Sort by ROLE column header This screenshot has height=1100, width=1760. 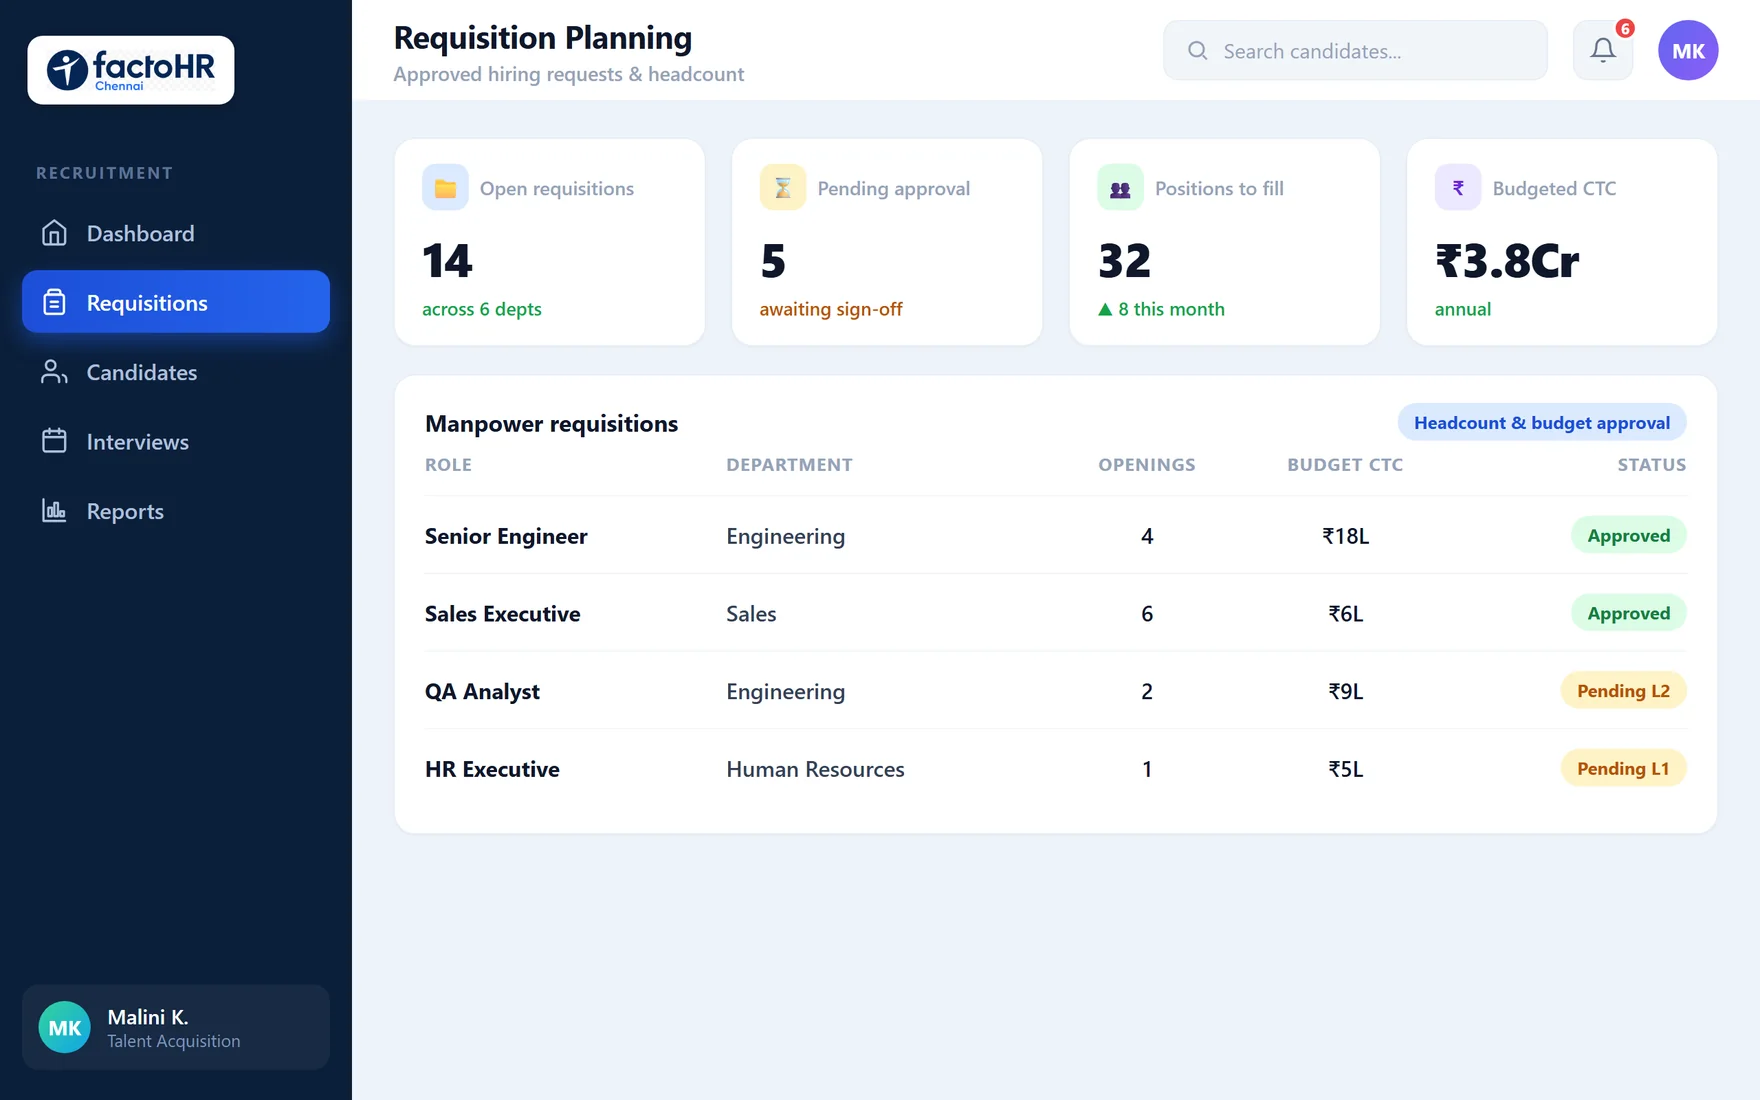click(448, 465)
